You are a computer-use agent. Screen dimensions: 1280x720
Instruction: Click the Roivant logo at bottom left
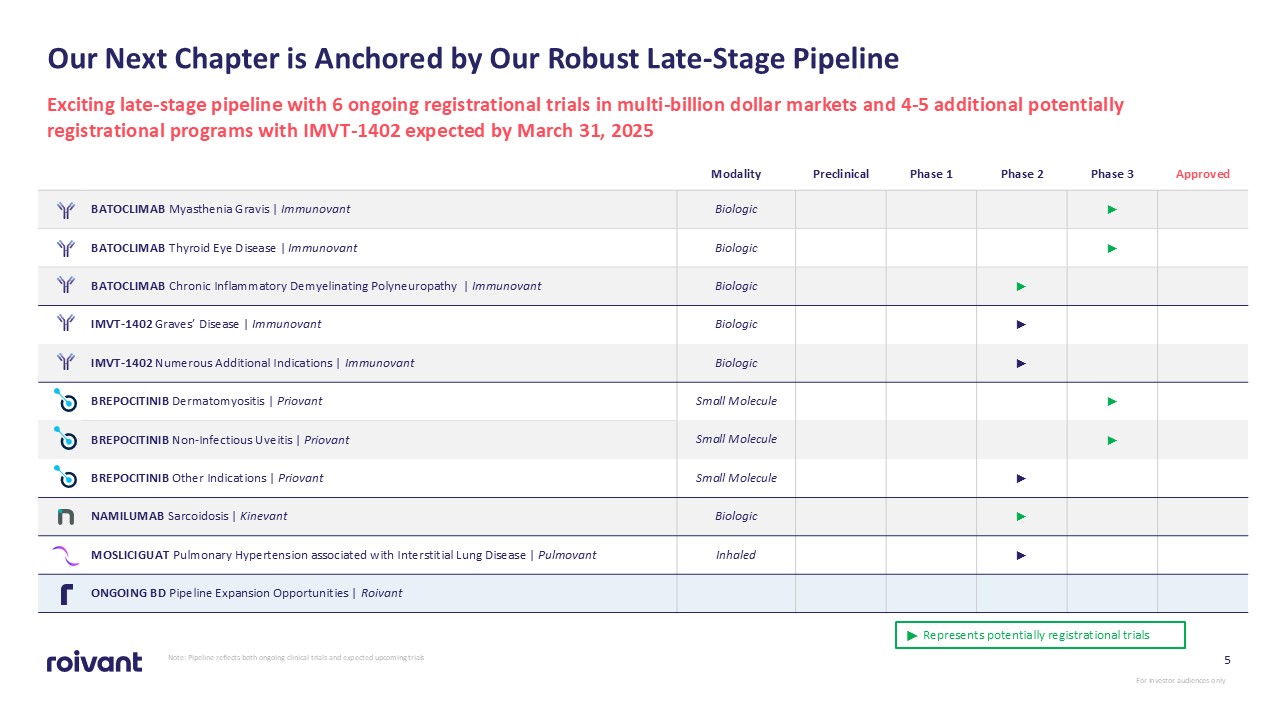coord(95,661)
